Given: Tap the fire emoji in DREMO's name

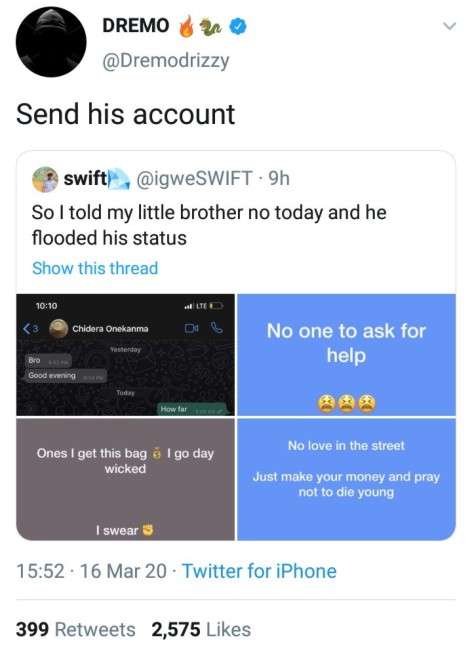Looking at the screenshot, I should 186,26.
